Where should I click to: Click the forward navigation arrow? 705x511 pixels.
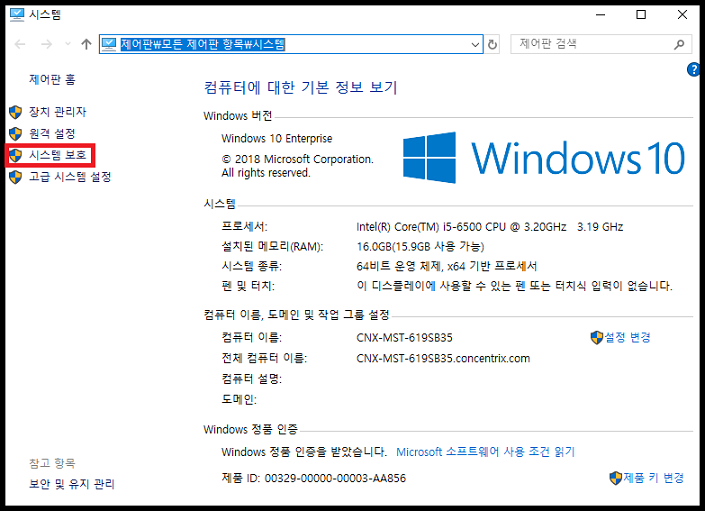pyautogui.click(x=46, y=44)
